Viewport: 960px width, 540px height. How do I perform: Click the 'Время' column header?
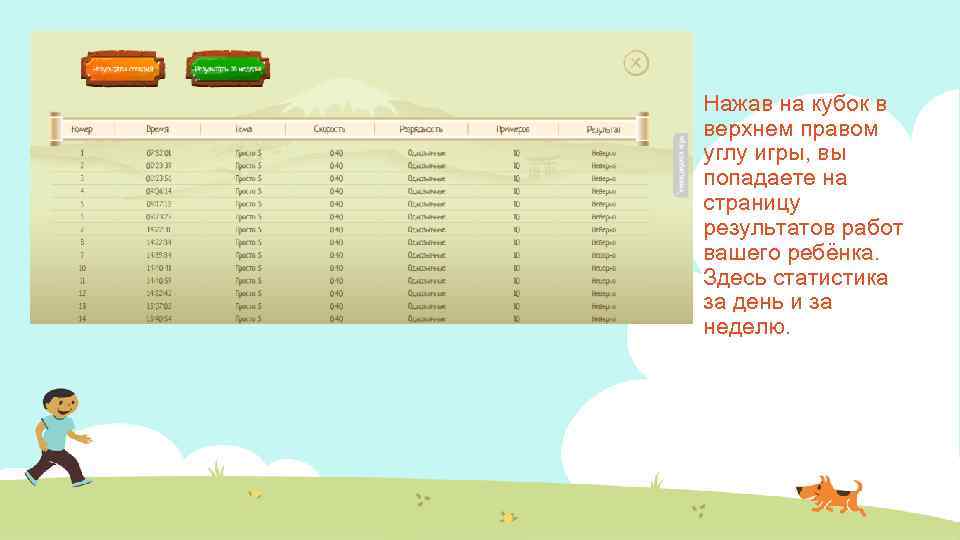pos(157,129)
